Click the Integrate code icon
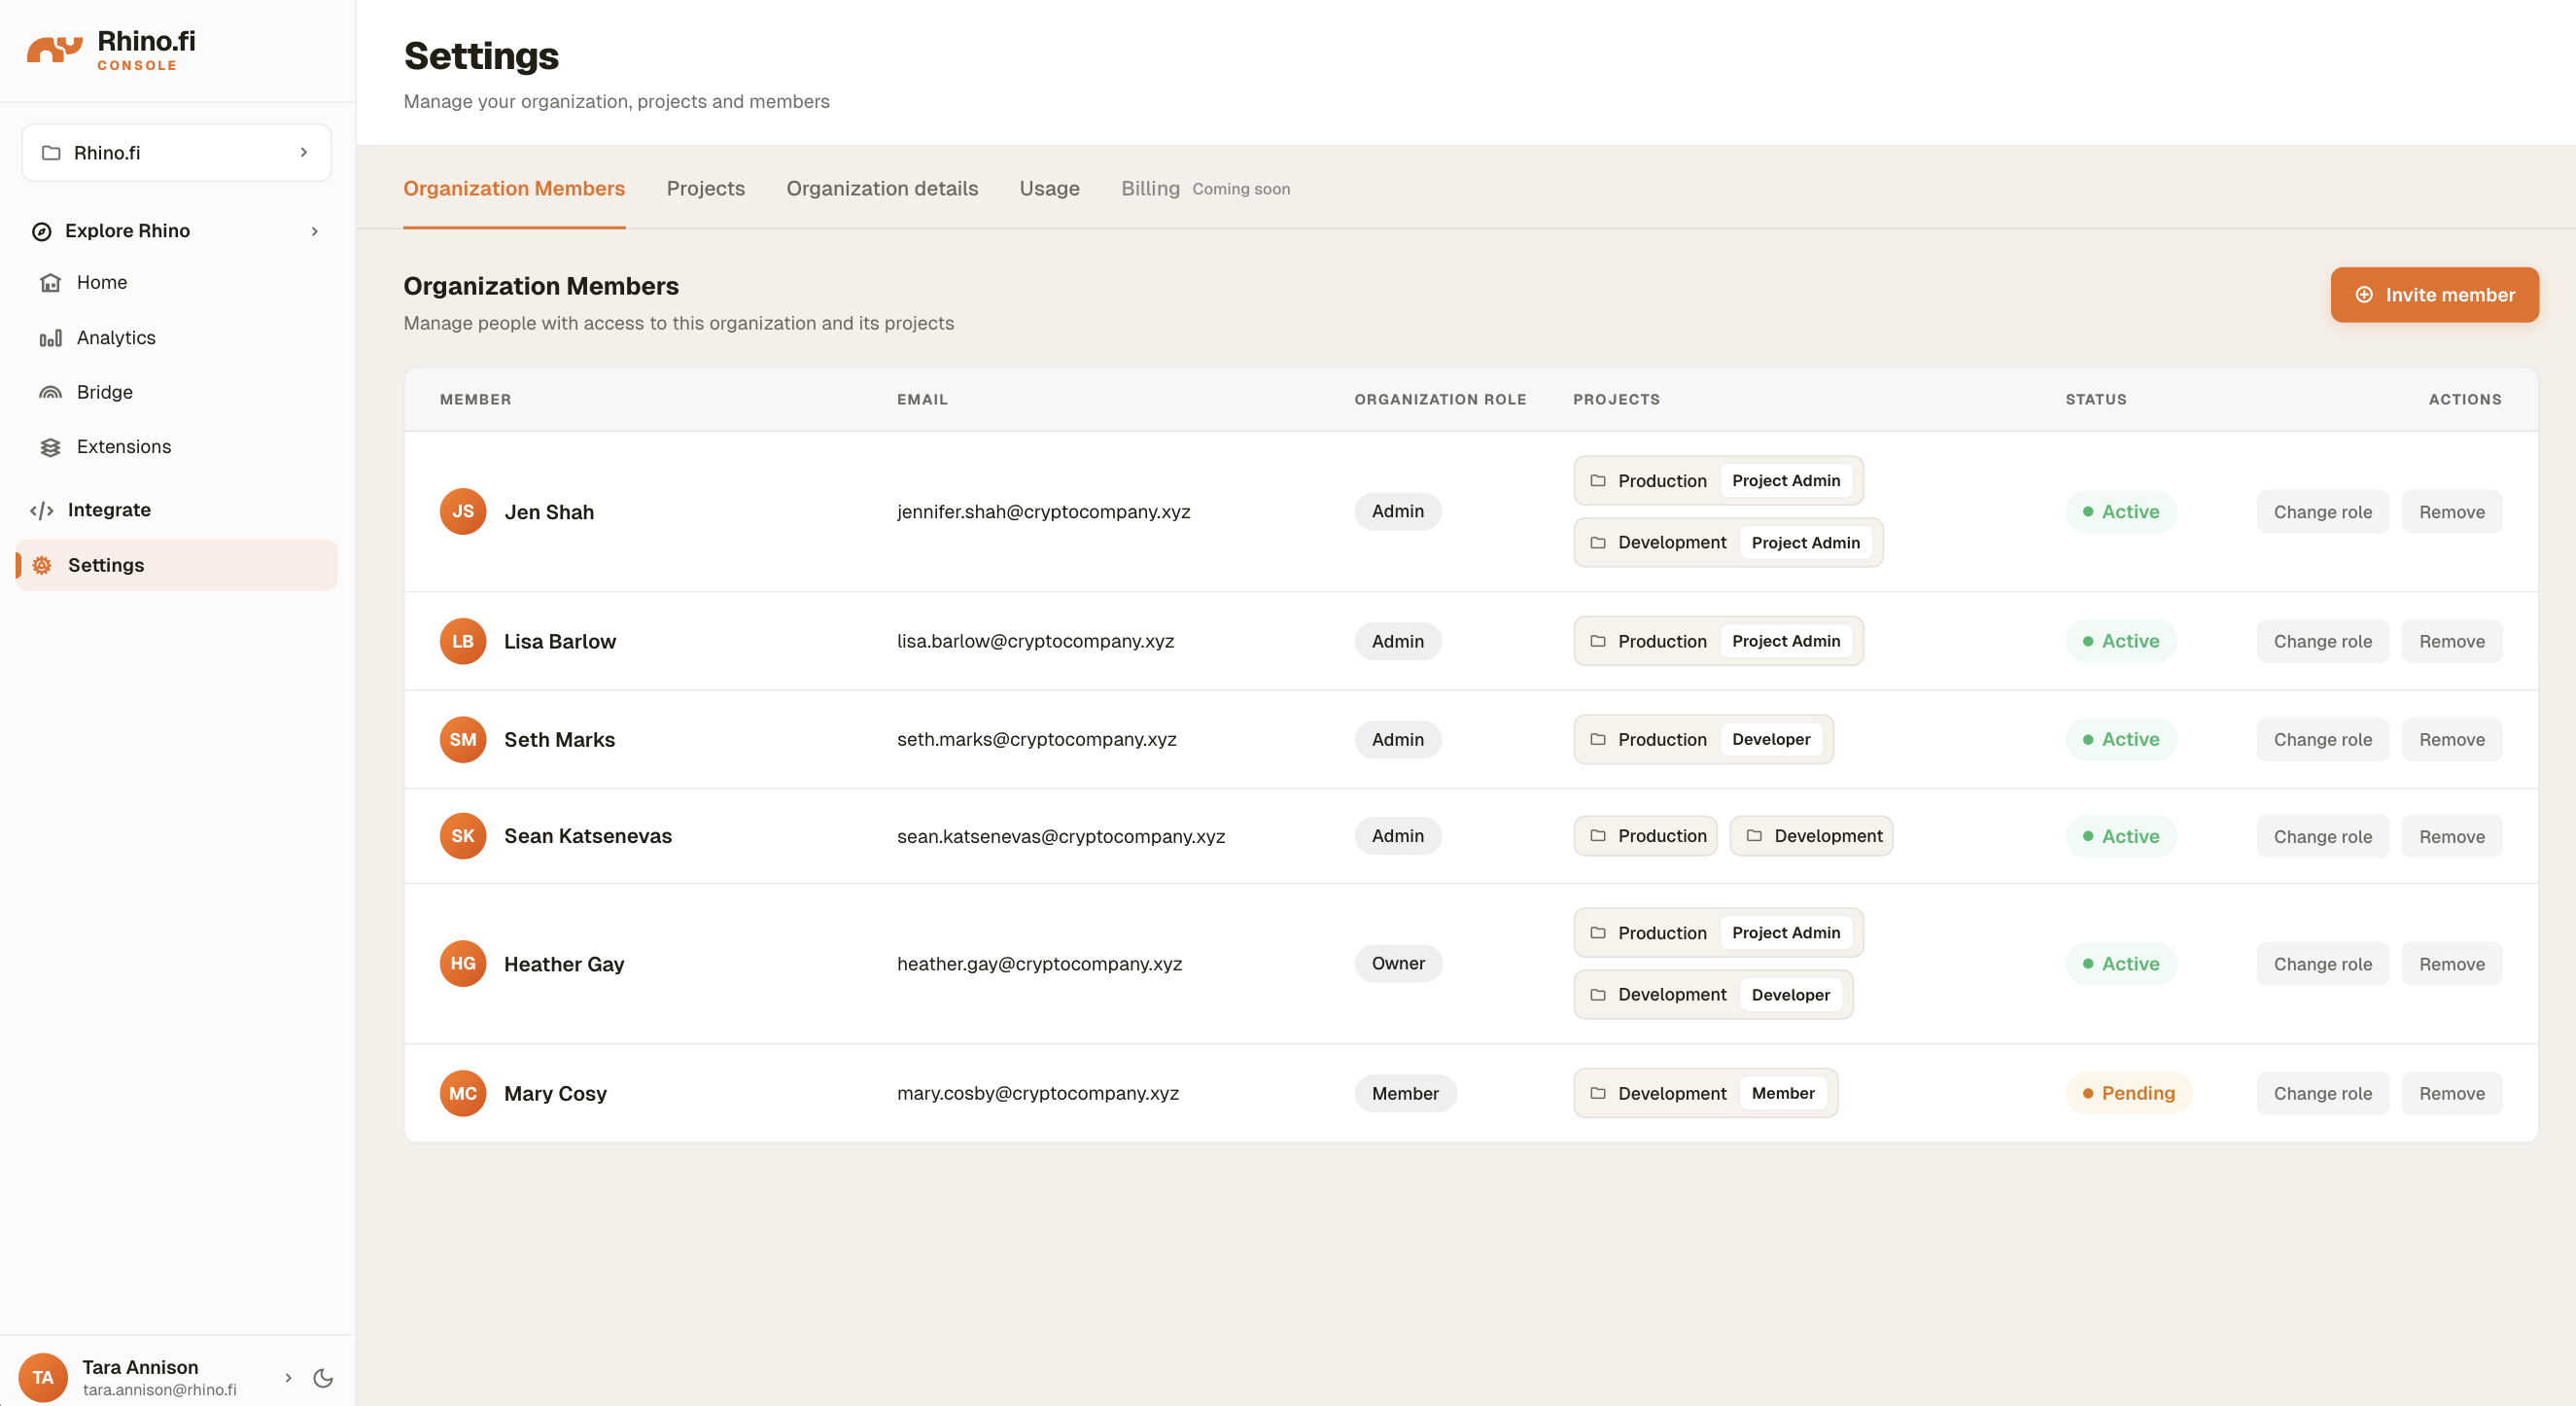This screenshot has width=2576, height=1406. pyautogui.click(x=41, y=510)
